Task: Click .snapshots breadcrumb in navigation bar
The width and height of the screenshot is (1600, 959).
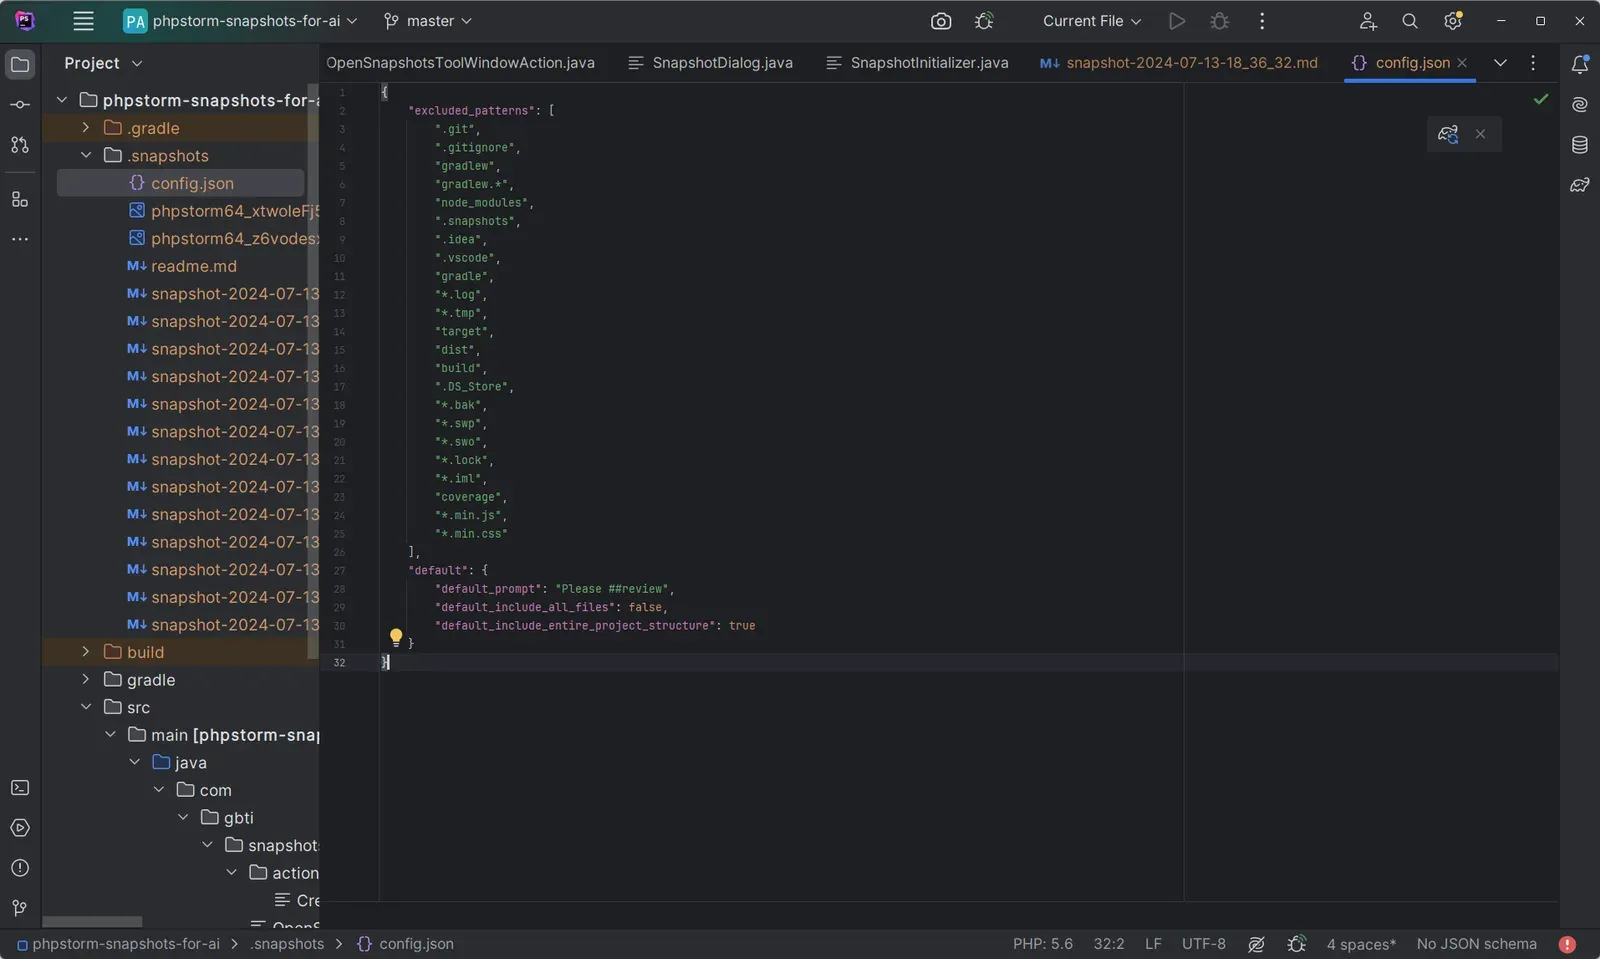Action: coord(288,944)
